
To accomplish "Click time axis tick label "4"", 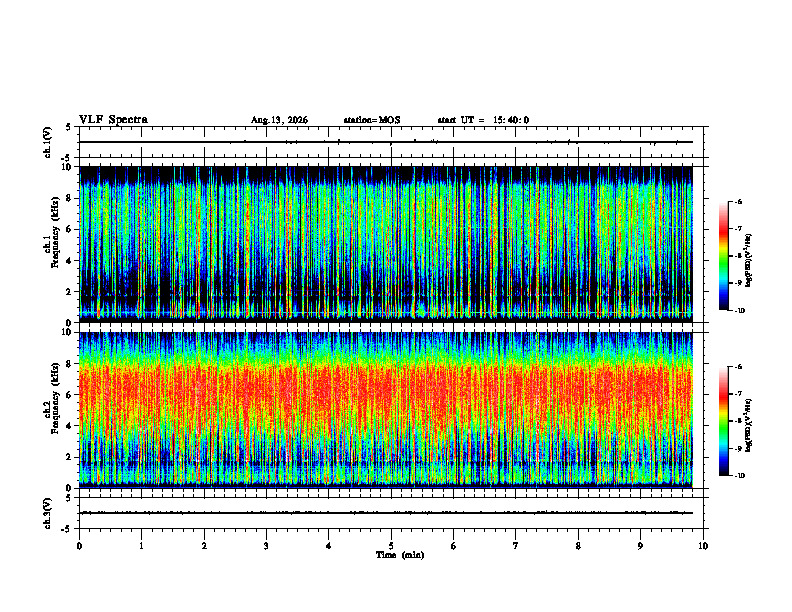I will pyautogui.click(x=329, y=546).
